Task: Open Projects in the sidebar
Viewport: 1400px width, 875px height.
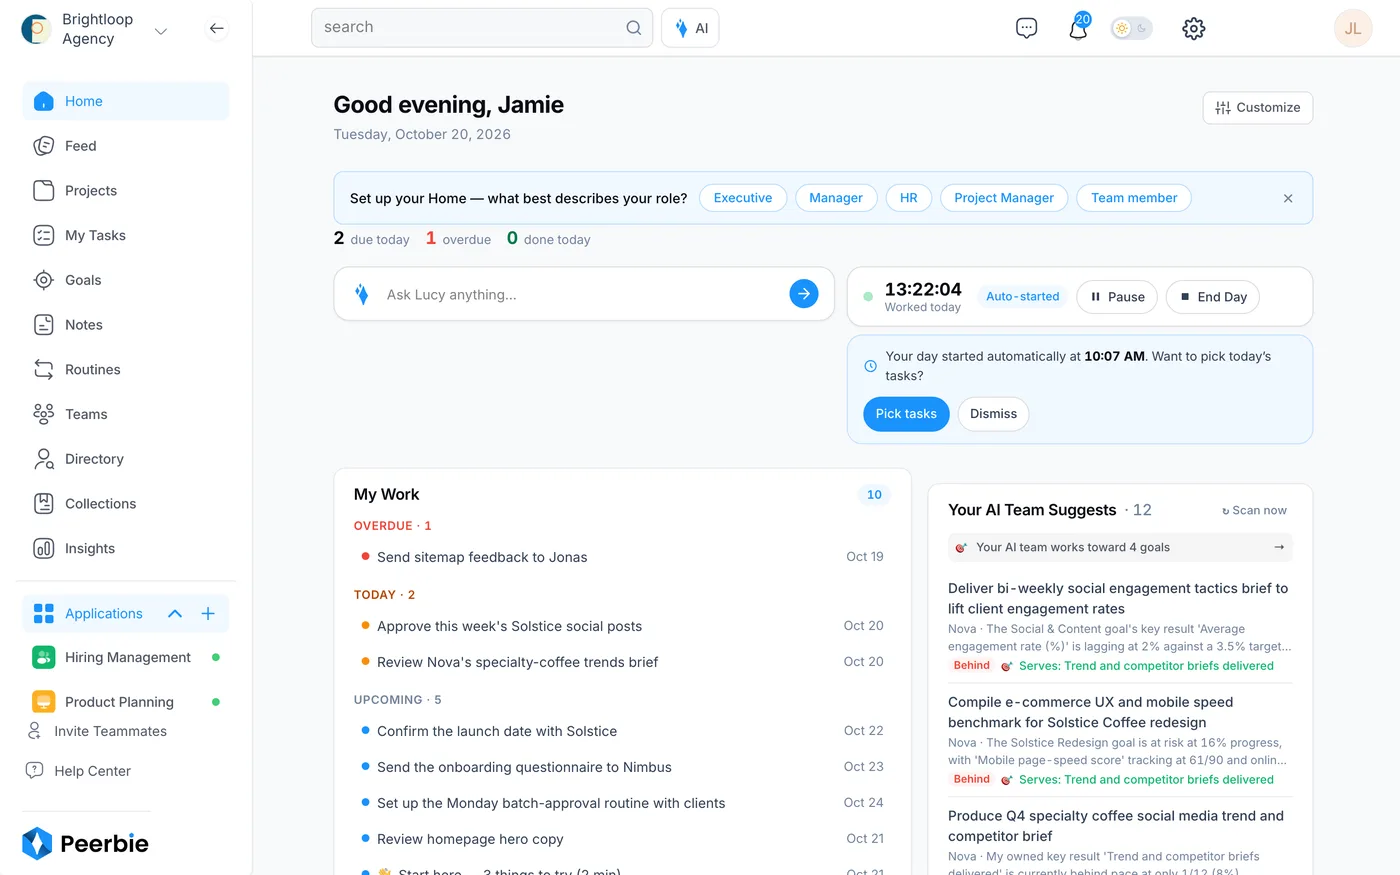Action: pos(126,190)
